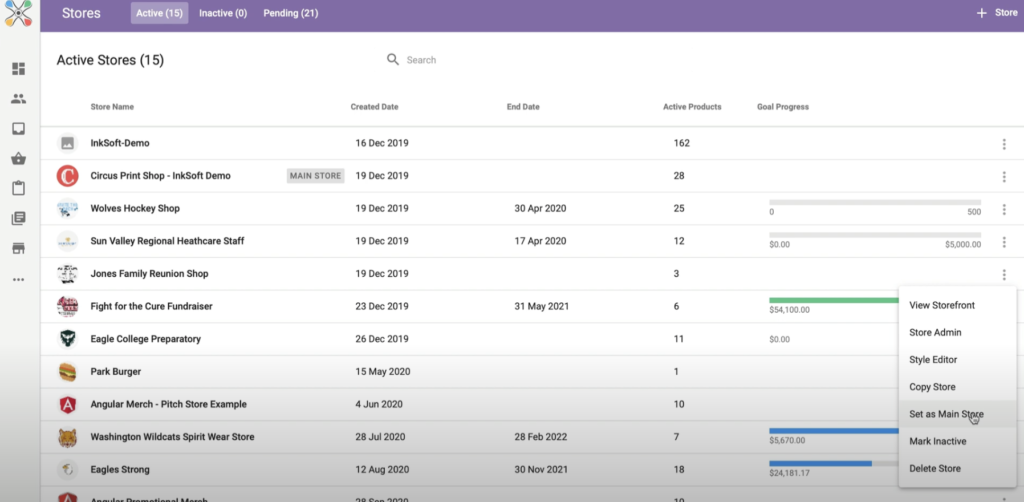Open Angular Merch - Pitch Store Example
Viewport: 1024px width, 502px height.
[x=168, y=404]
